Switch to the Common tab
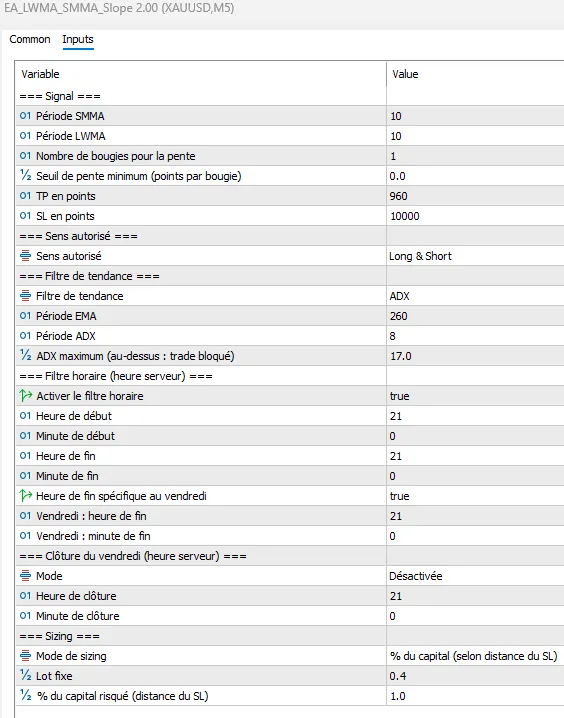The width and height of the screenshot is (564, 718). click(30, 39)
